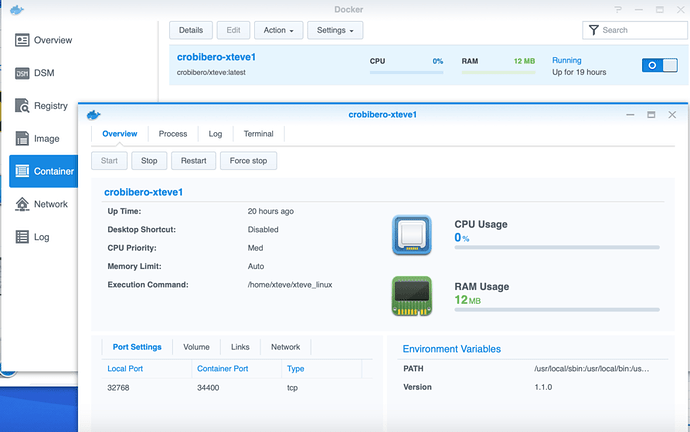Switch to the Volume tab
Screen dimensions: 690x432
(x=196, y=347)
